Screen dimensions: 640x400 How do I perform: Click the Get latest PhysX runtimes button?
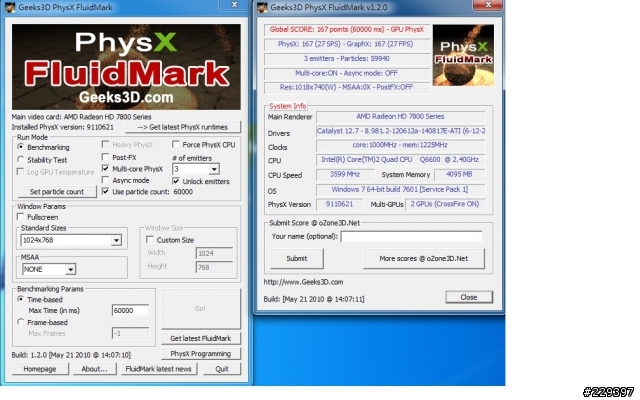pyautogui.click(x=182, y=127)
